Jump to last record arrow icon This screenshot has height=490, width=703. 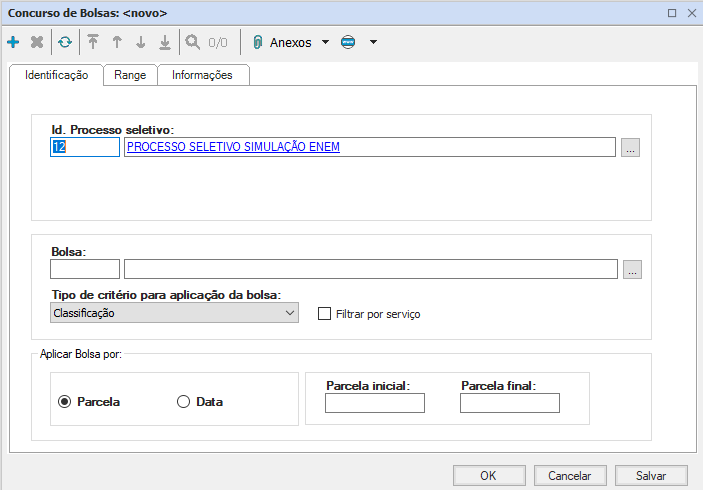(165, 43)
